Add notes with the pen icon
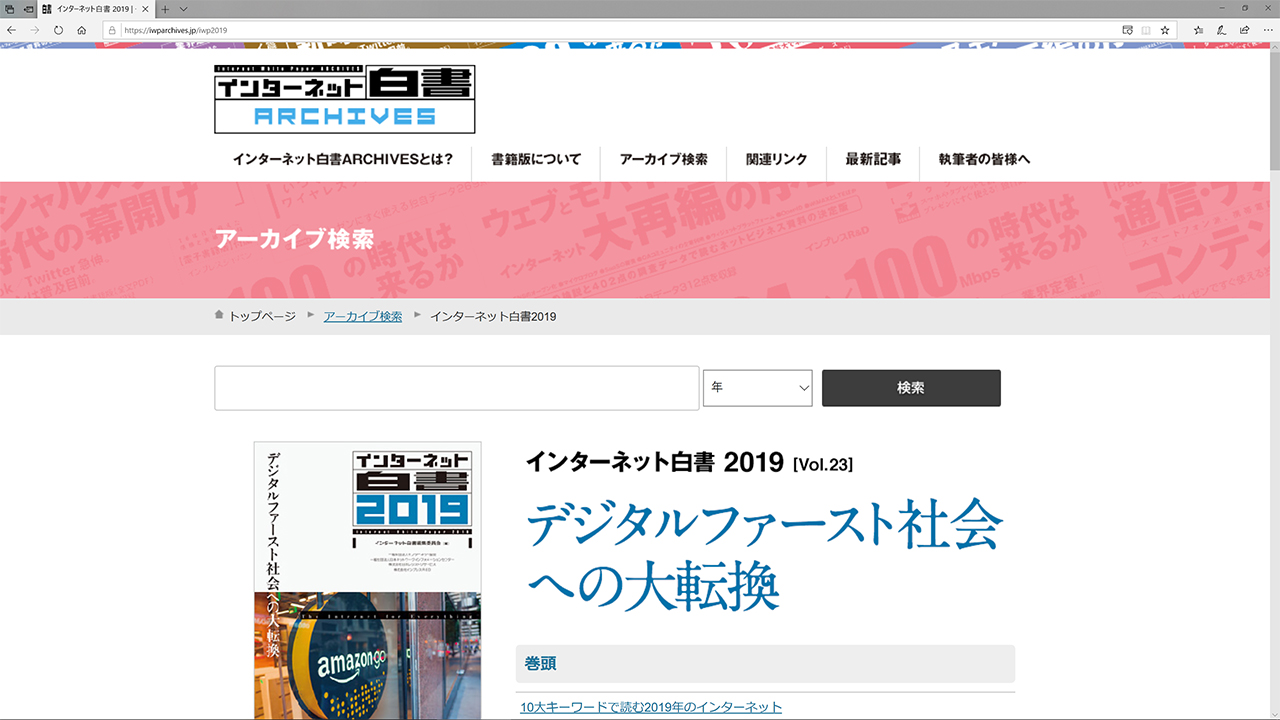1280x720 pixels. (x=1221, y=30)
